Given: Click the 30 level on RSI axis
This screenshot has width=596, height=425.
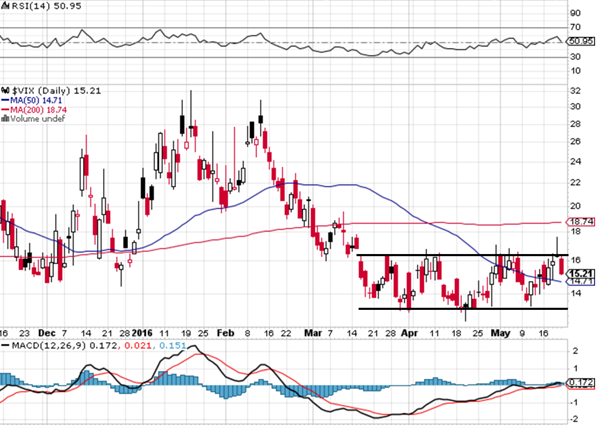Looking at the screenshot, I should coord(575,57).
